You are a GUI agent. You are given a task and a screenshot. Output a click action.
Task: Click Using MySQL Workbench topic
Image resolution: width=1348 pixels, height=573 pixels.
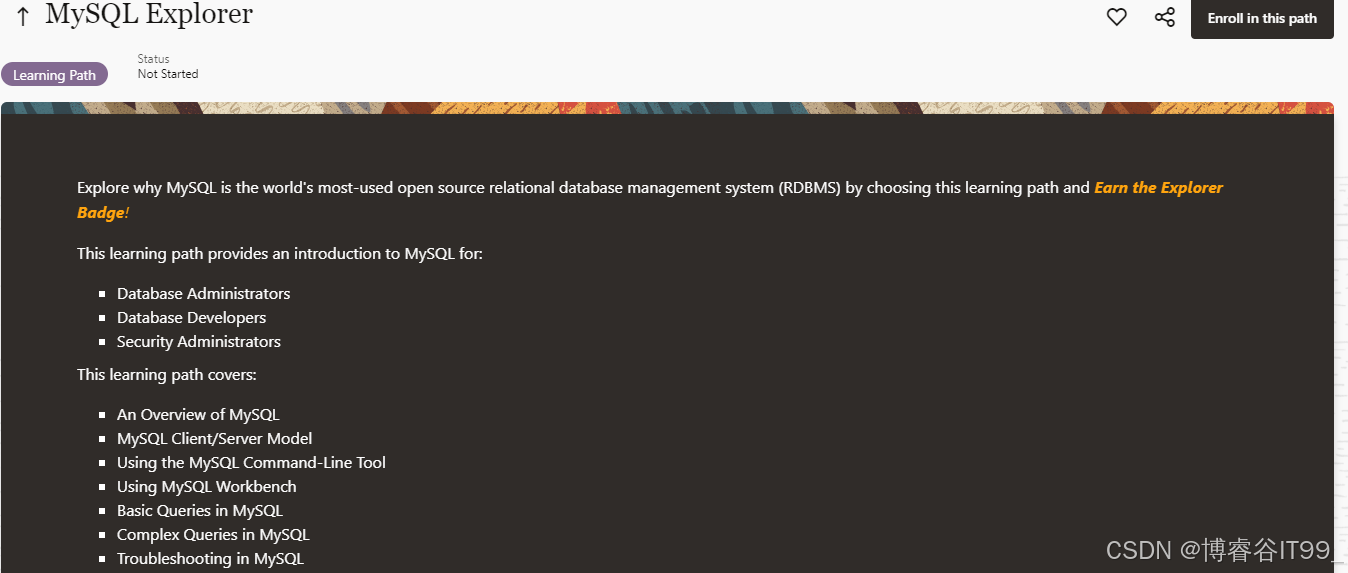[x=207, y=487]
